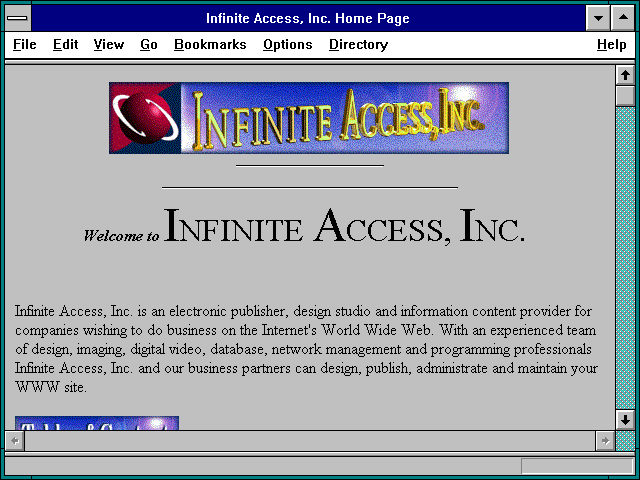This screenshot has width=640, height=480.
Task: Click the Welcome to Infinite Access heading
Action: pos(304,226)
